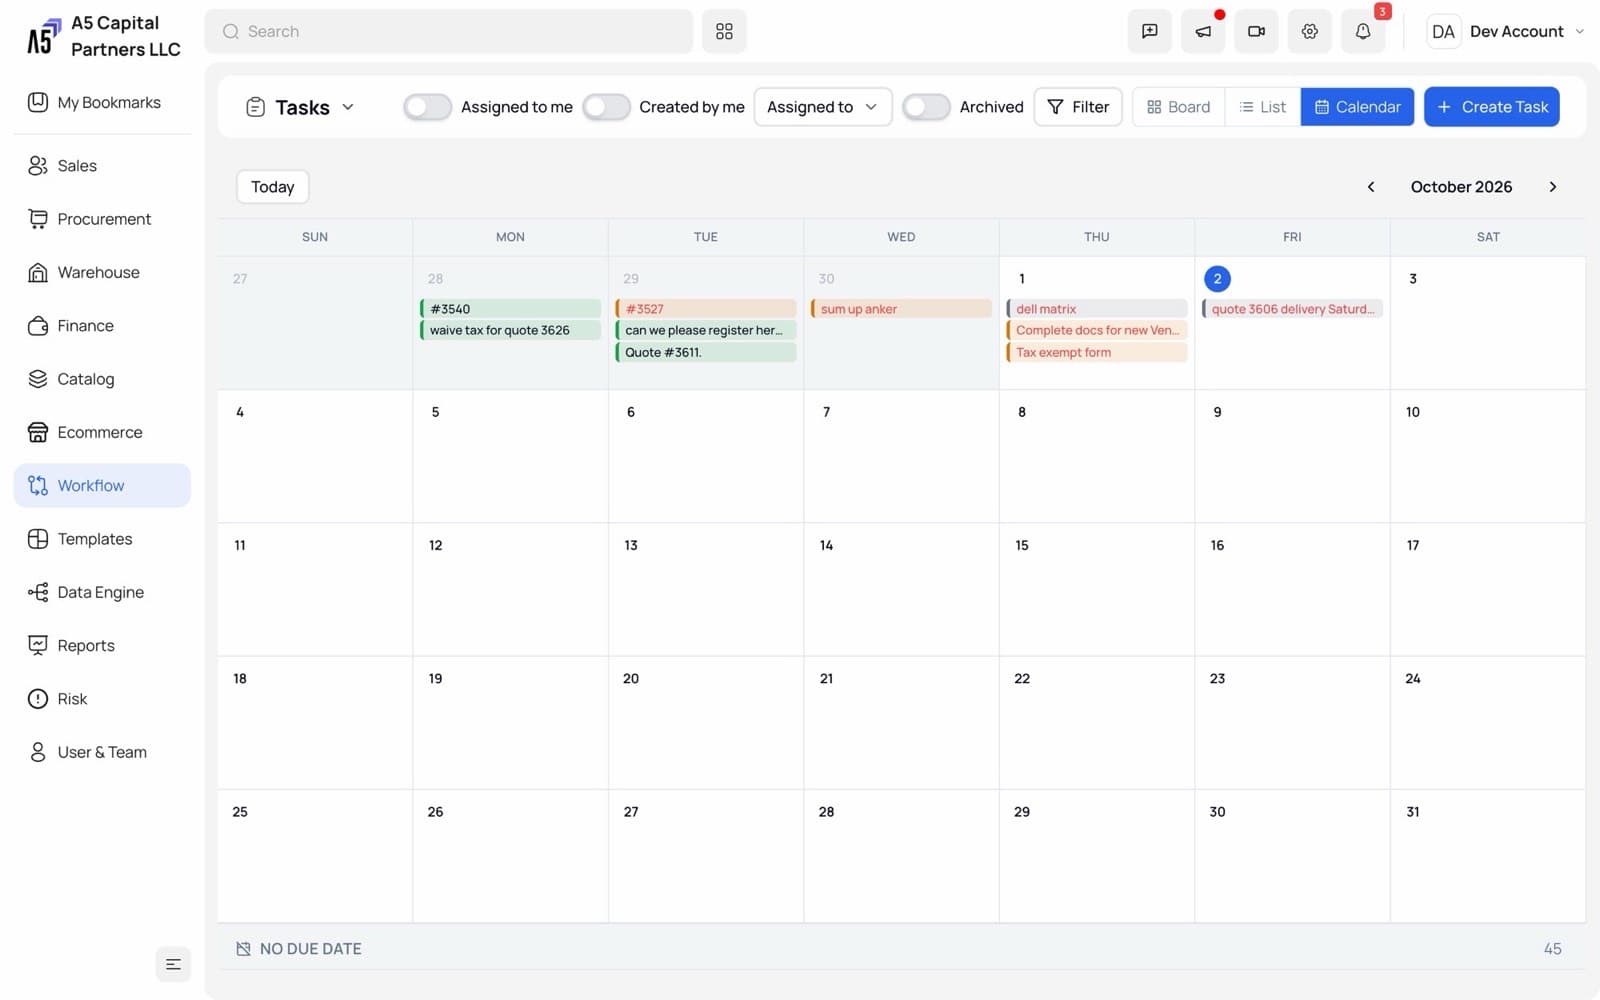
Task: Go to Ecommerce section
Action: pos(102,432)
